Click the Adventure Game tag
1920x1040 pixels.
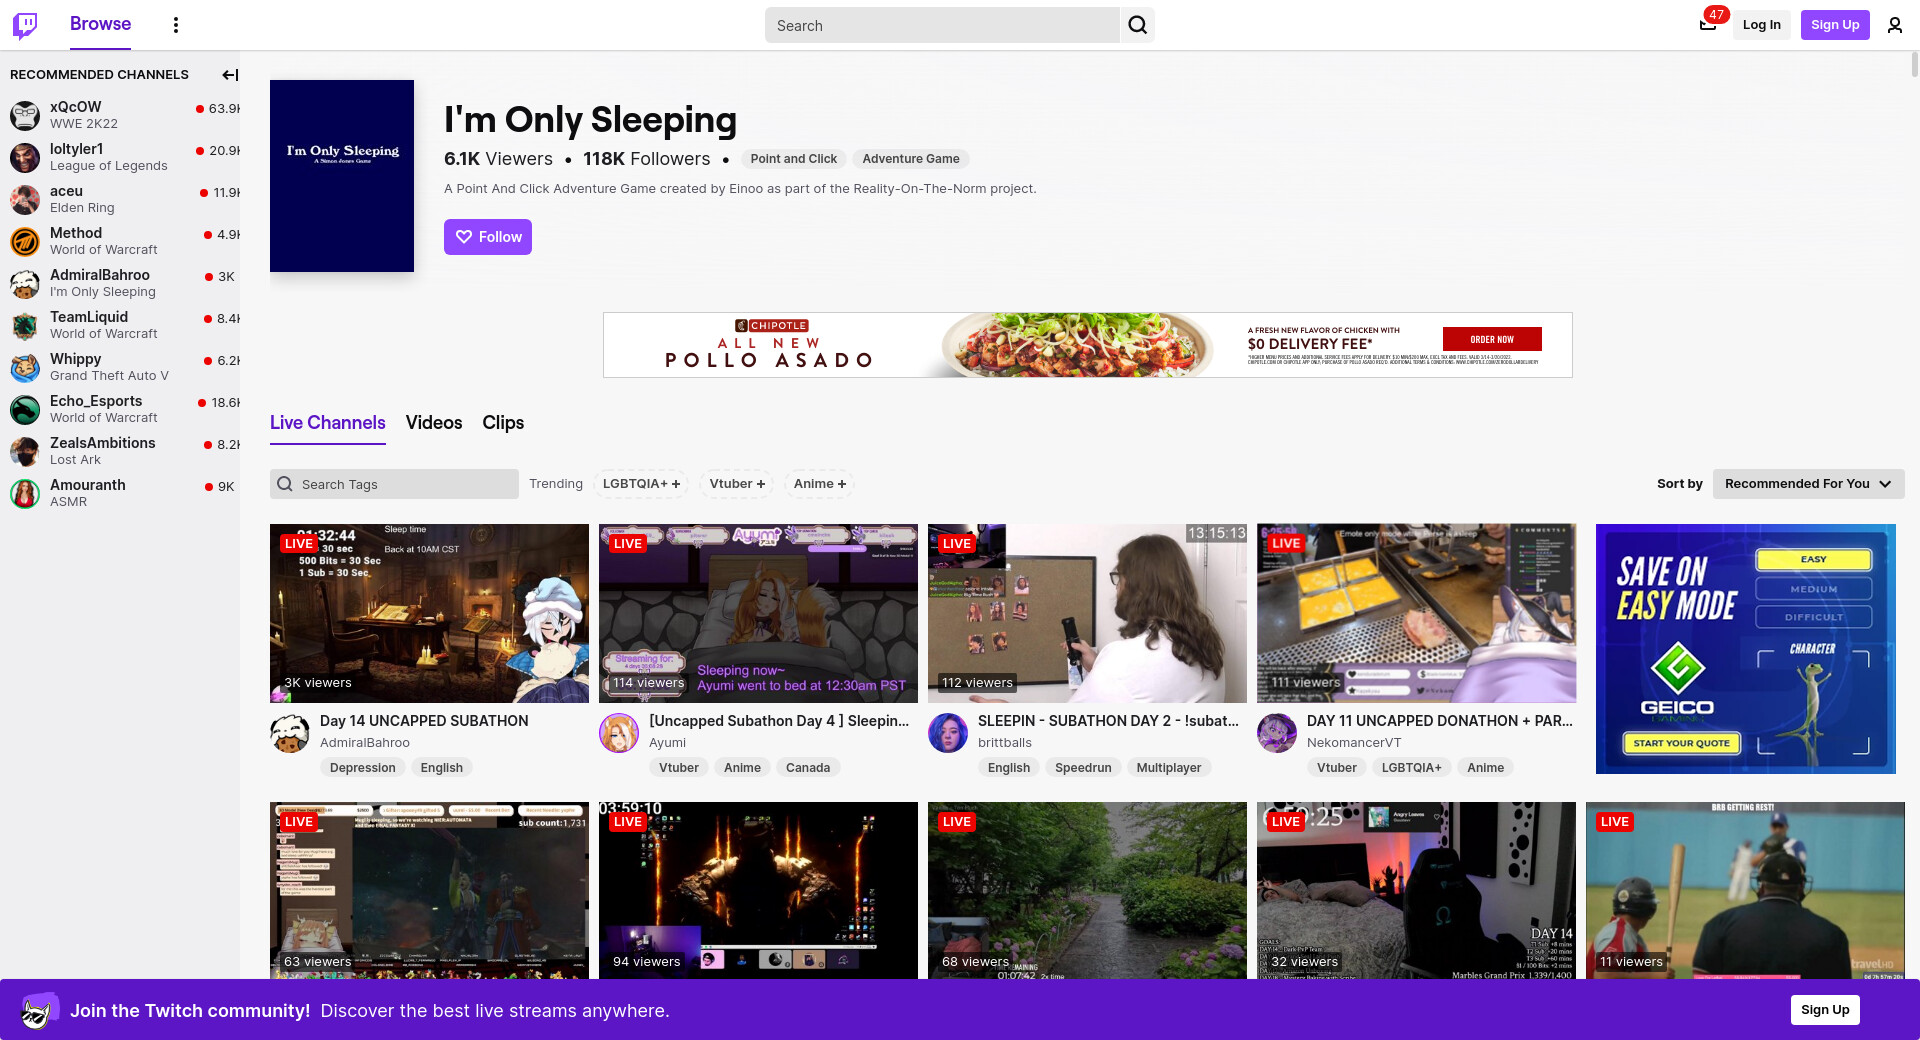pos(911,159)
